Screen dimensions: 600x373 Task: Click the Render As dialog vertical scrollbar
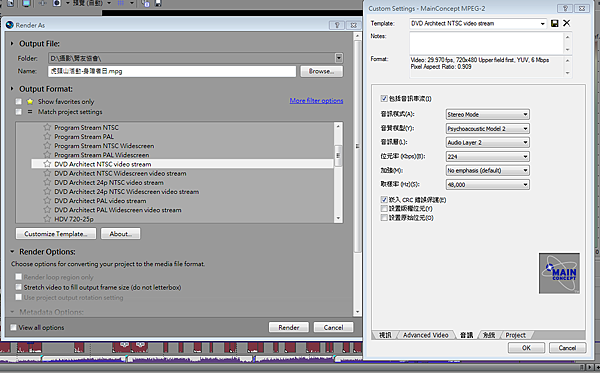click(x=357, y=146)
